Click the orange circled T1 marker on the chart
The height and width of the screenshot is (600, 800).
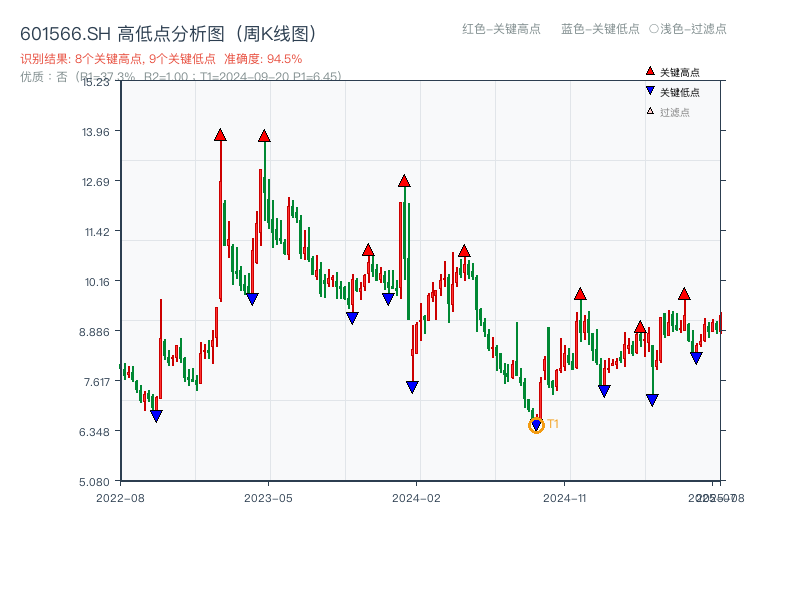[x=536, y=425]
